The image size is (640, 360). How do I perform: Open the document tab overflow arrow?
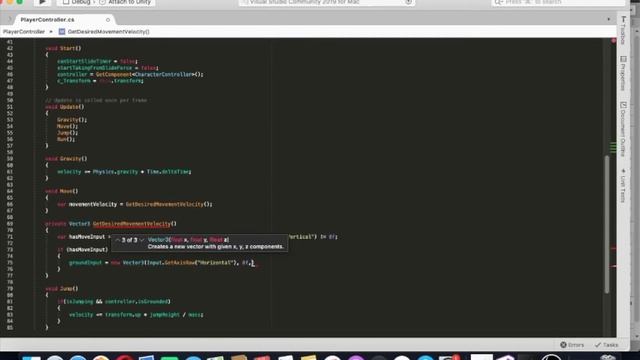pyautogui.click(x=608, y=19)
